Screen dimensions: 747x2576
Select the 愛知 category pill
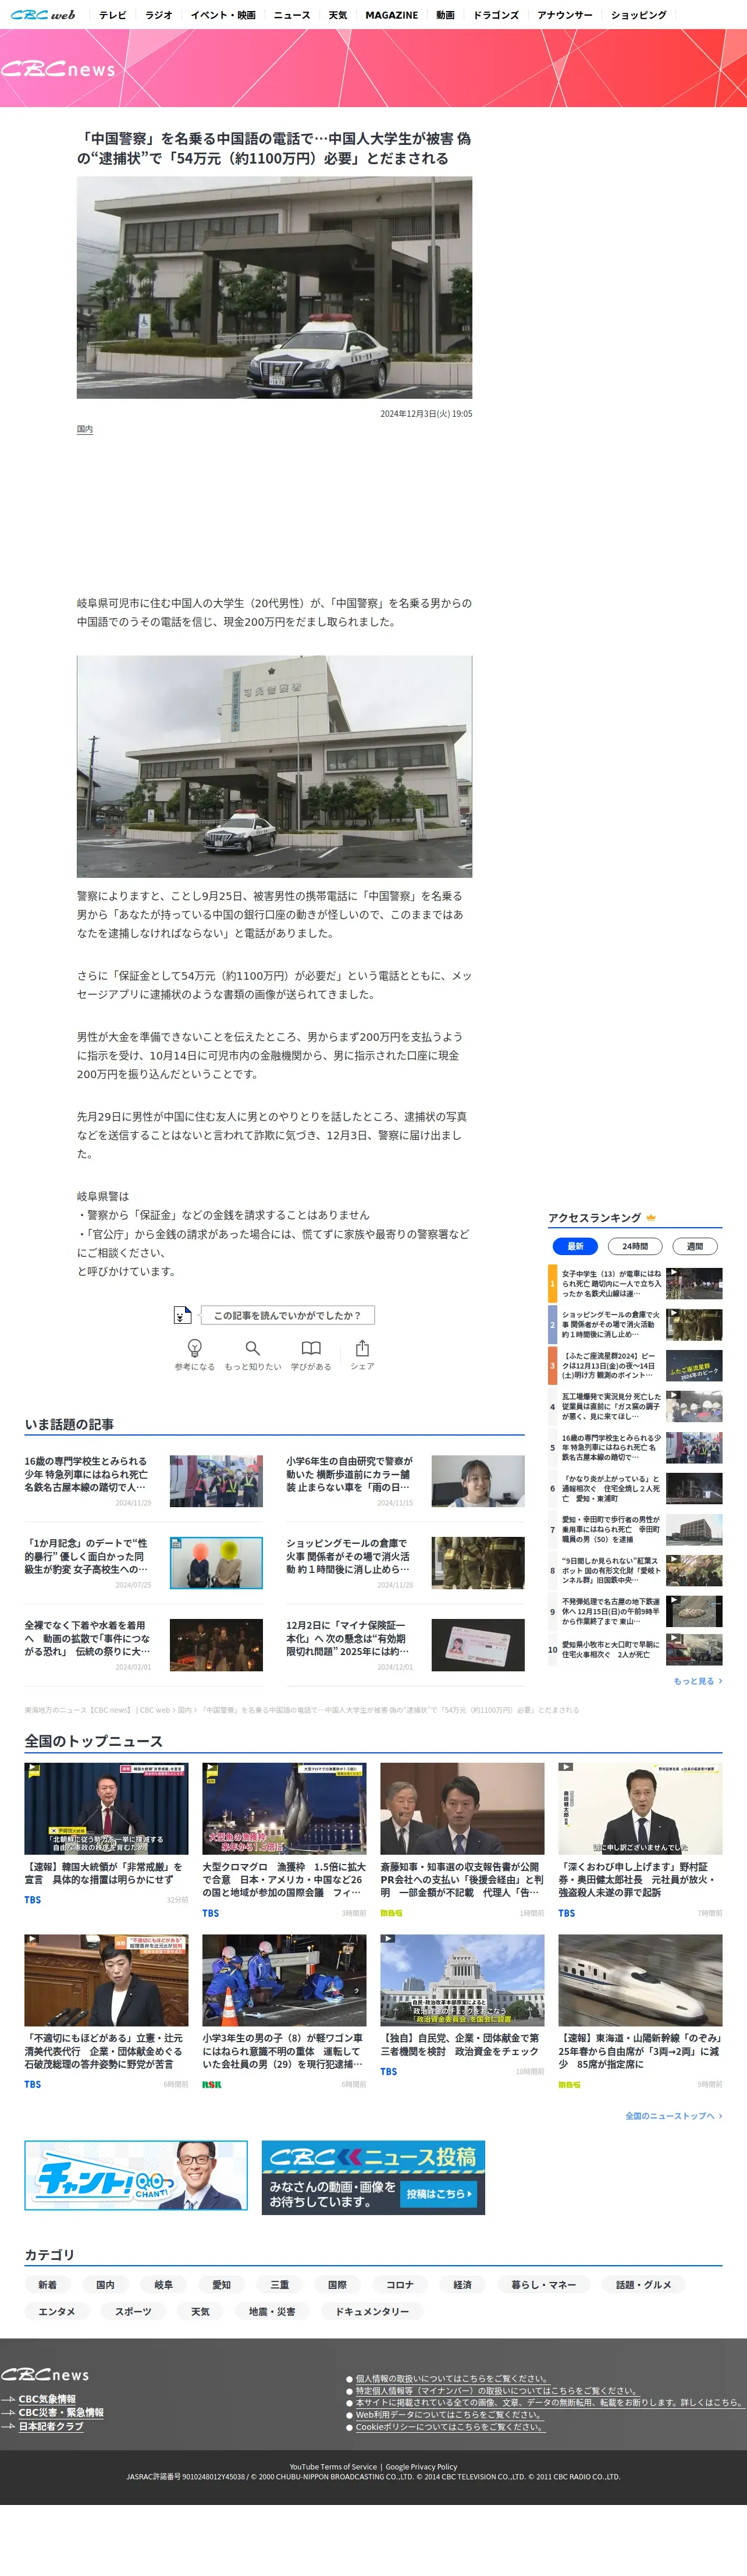pos(222,2285)
